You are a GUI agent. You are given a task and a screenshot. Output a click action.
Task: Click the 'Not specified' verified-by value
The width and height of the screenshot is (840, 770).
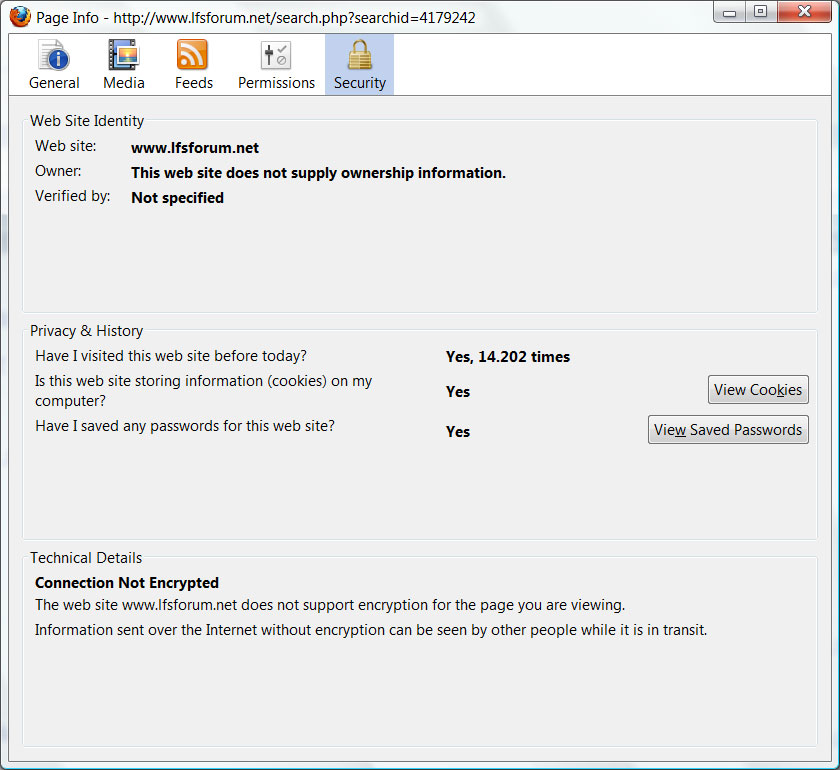click(x=177, y=198)
